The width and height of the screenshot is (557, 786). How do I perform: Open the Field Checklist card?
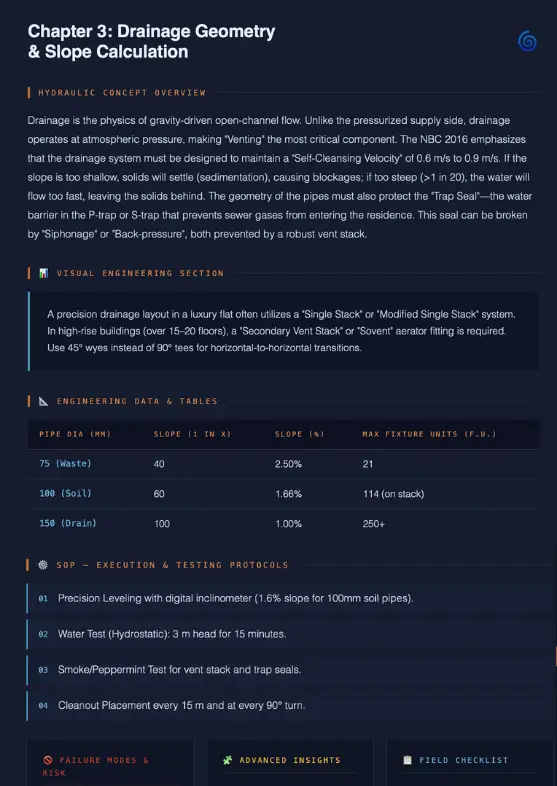point(470,763)
